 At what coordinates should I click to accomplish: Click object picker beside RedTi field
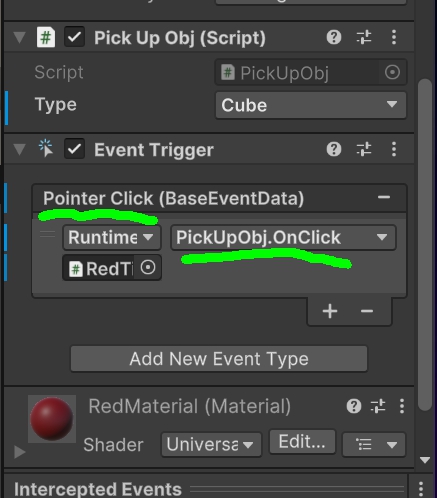[148, 267]
